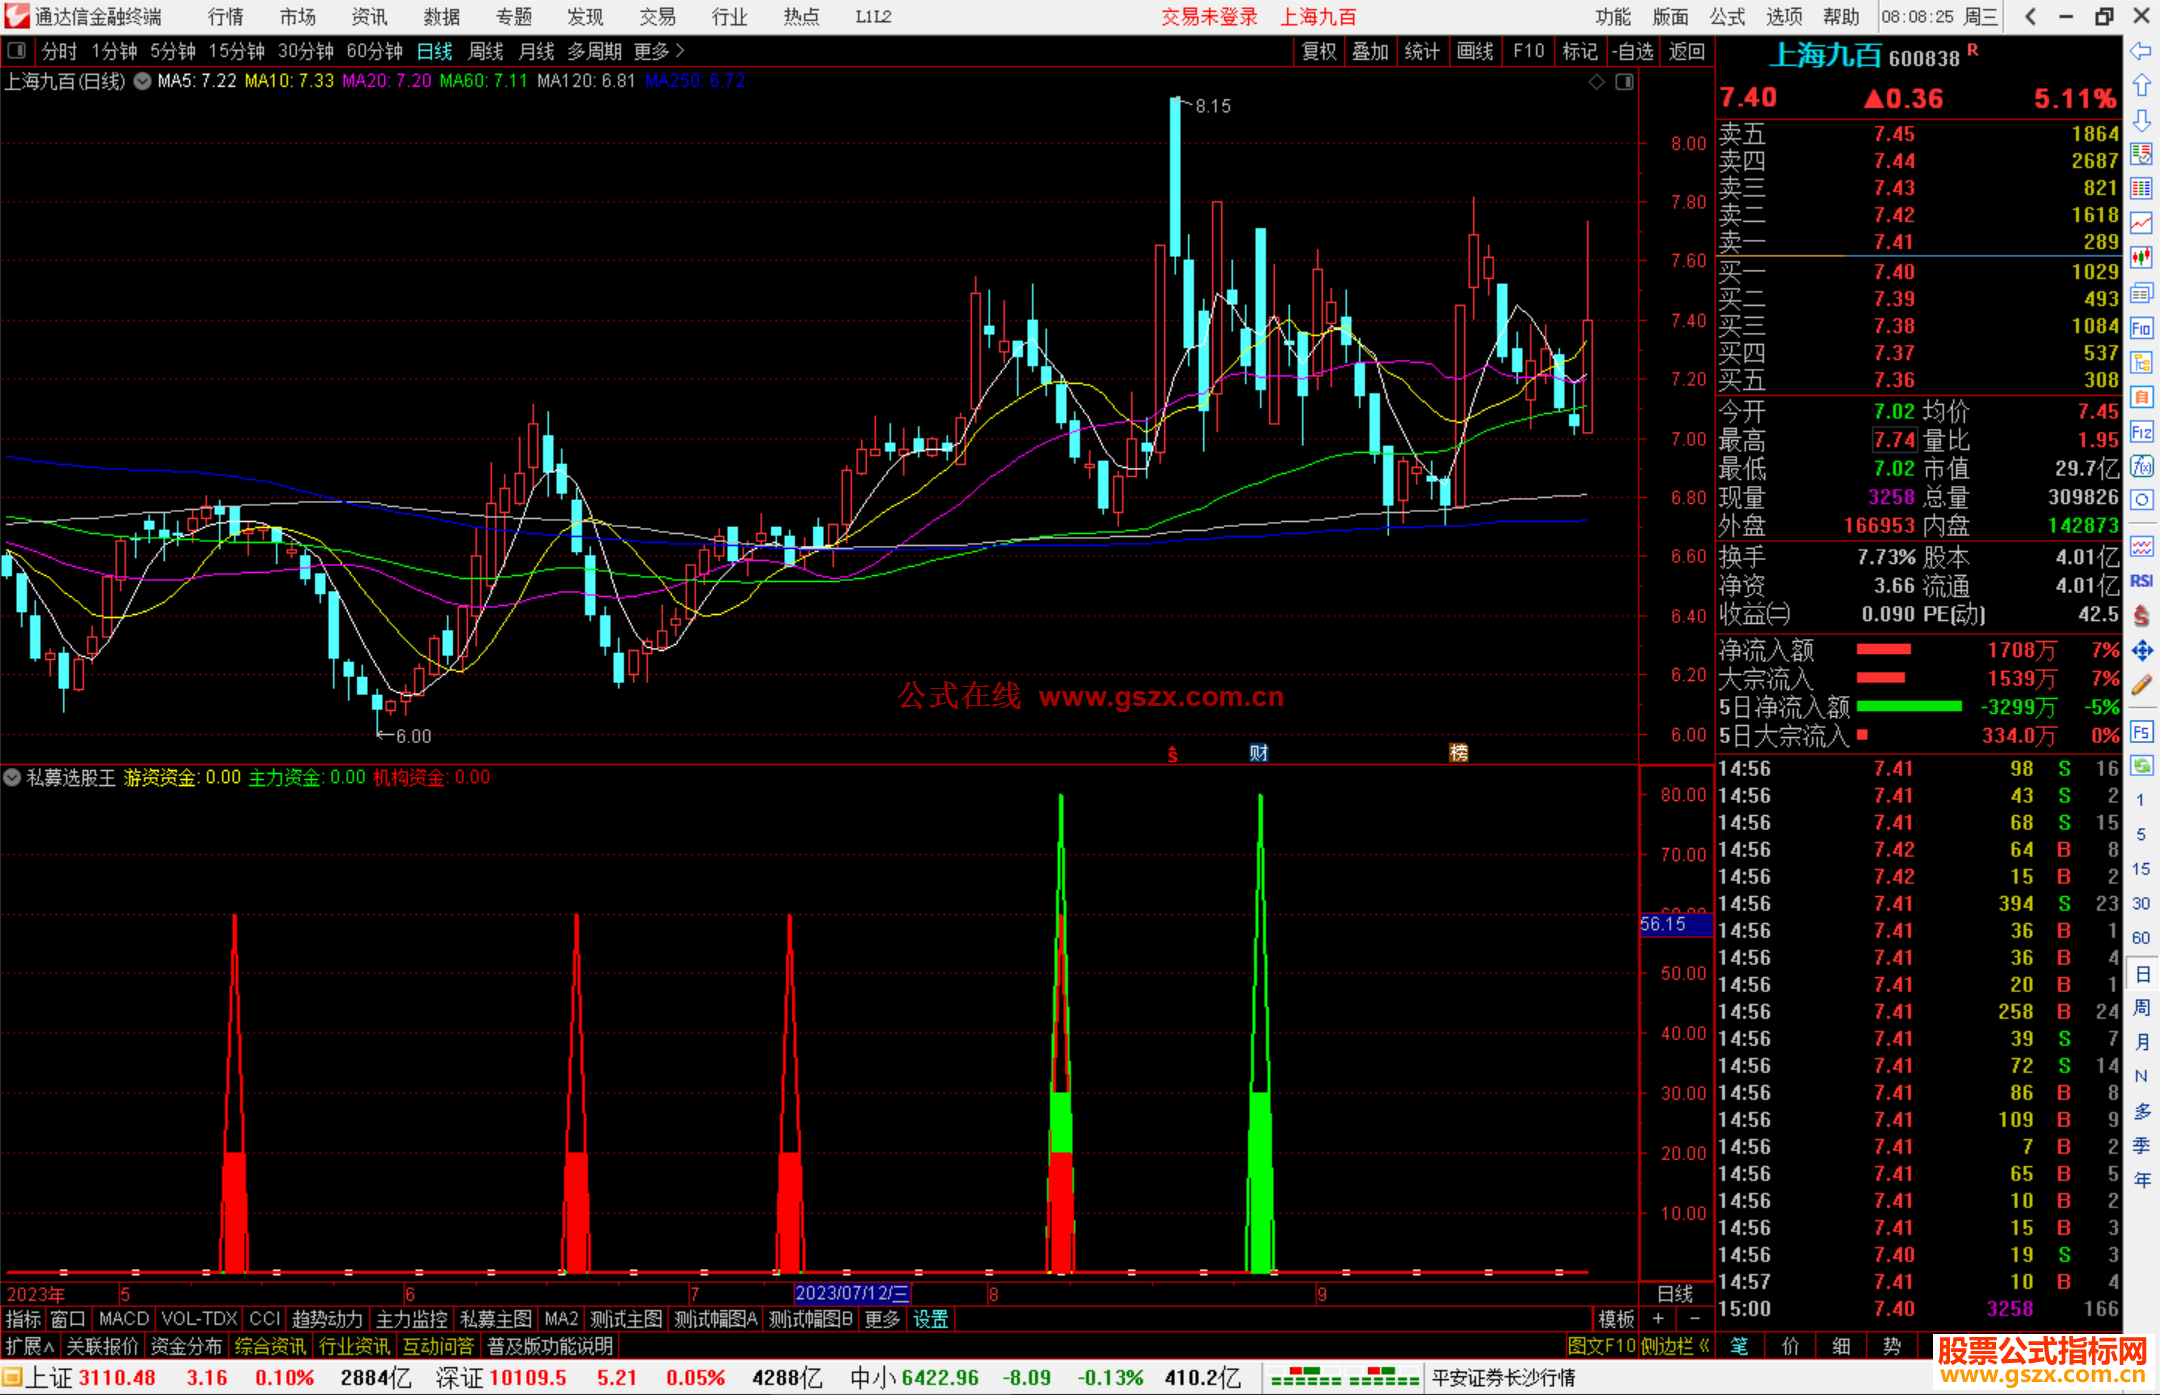The width and height of the screenshot is (2160, 1395).
Task: Click the 设置 settings link
Action: click(x=930, y=1319)
